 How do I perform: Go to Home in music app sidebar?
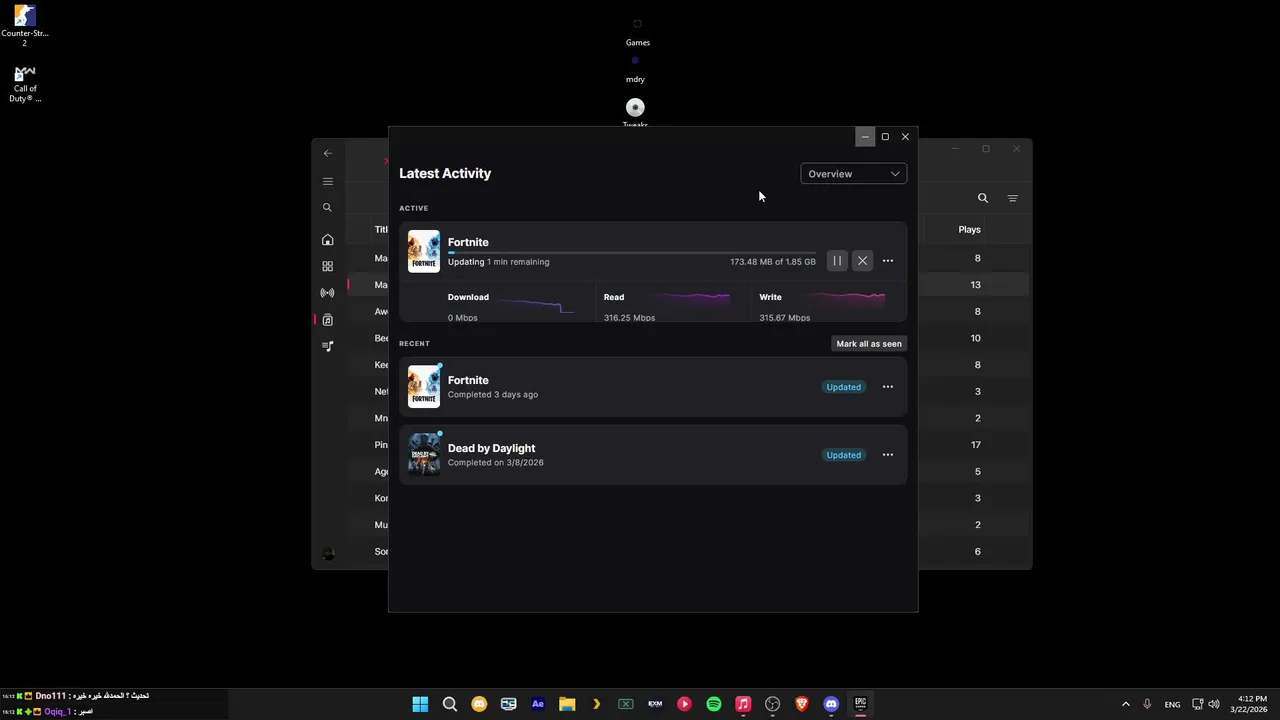pyautogui.click(x=327, y=240)
